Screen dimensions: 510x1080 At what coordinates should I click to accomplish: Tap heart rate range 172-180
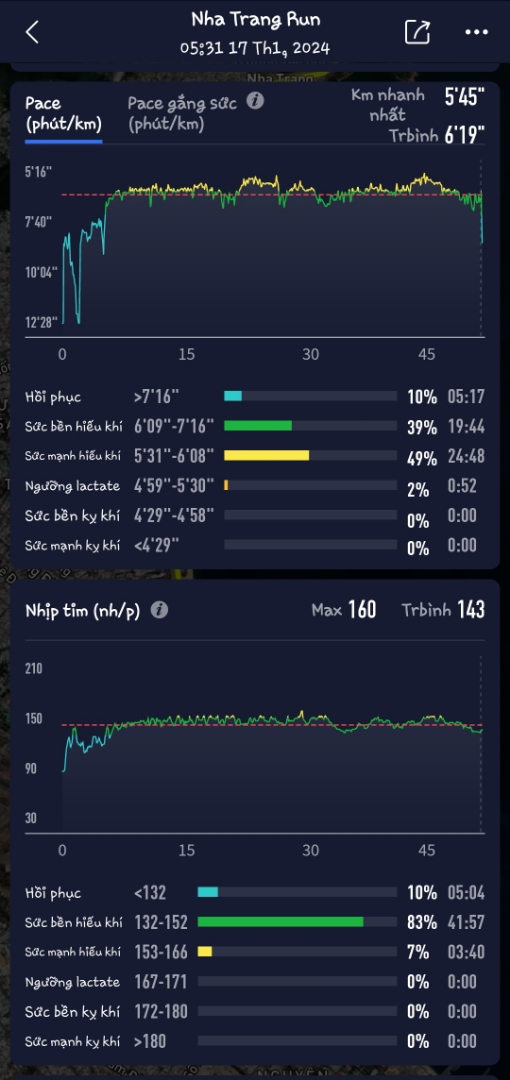coord(161,1011)
